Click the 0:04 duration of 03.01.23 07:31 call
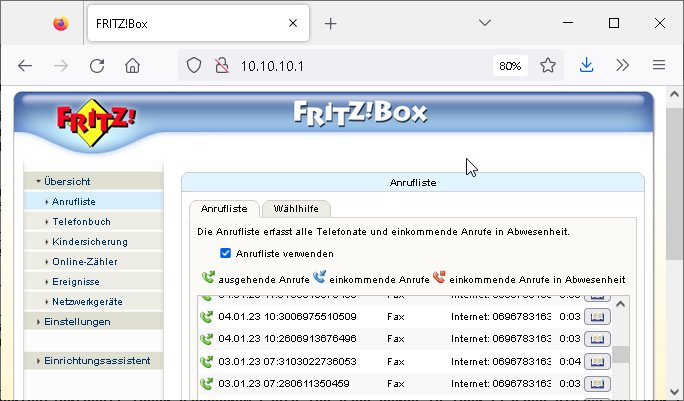The height and width of the screenshot is (401, 684). 570,361
